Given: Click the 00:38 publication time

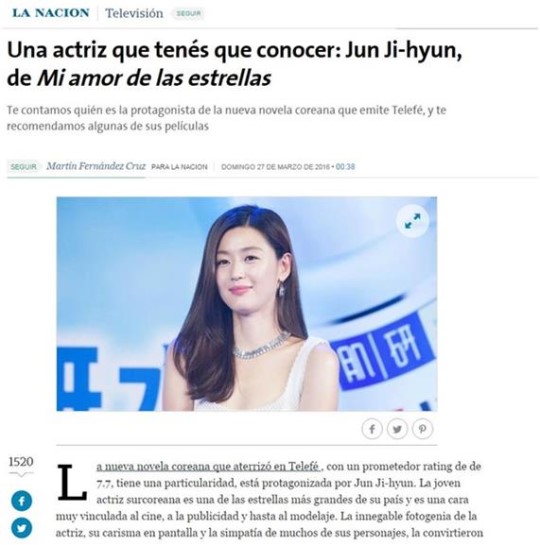Looking at the screenshot, I should [345, 166].
